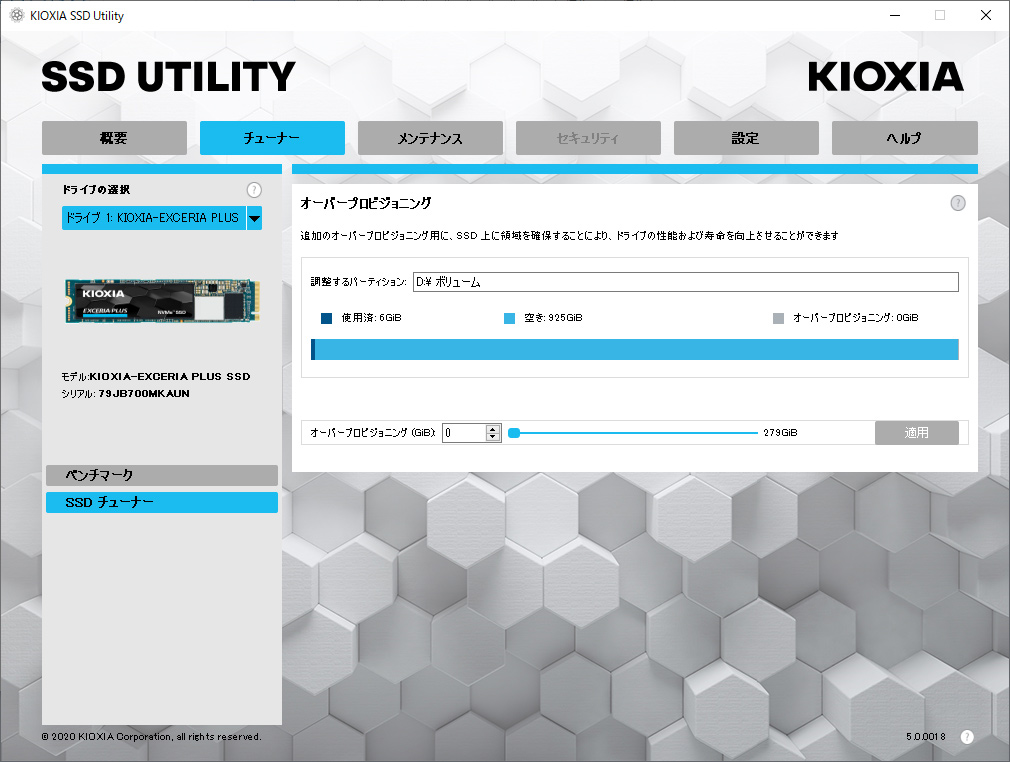Click the blue free-space usage bar
The image size is (1010, 762).
636,349
